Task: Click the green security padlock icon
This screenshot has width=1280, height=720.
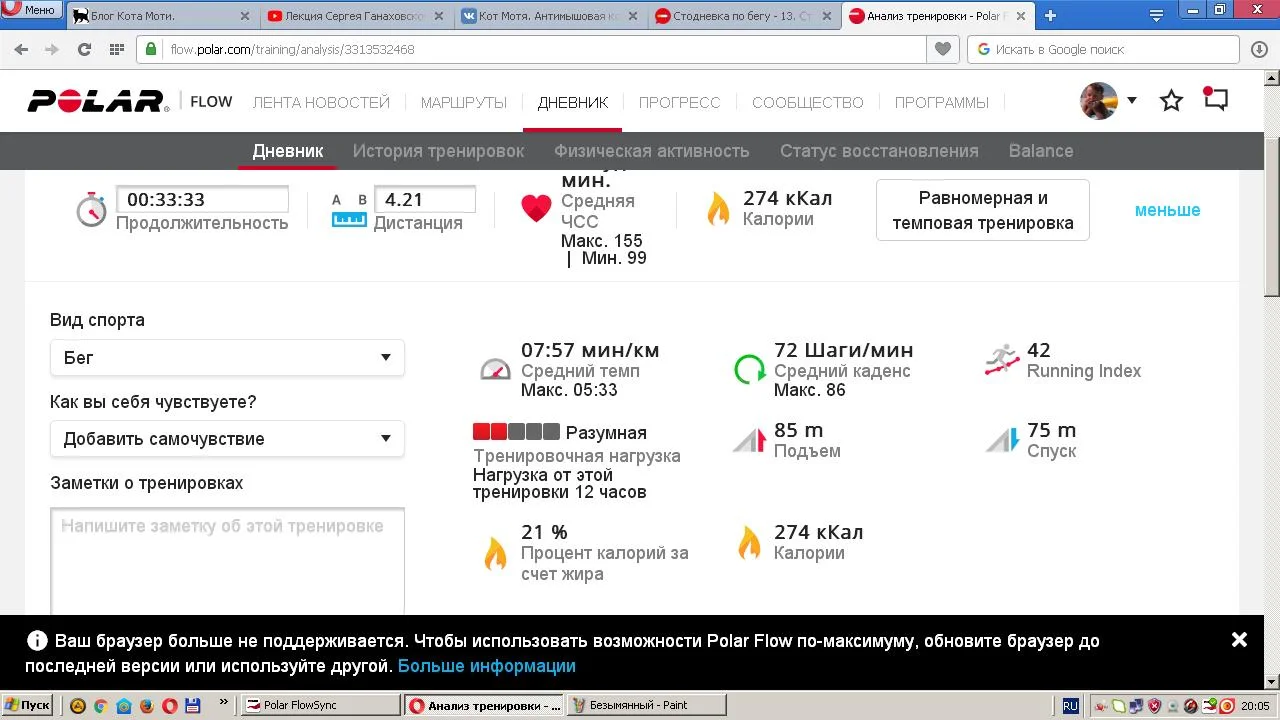Action: pos(151,49)
